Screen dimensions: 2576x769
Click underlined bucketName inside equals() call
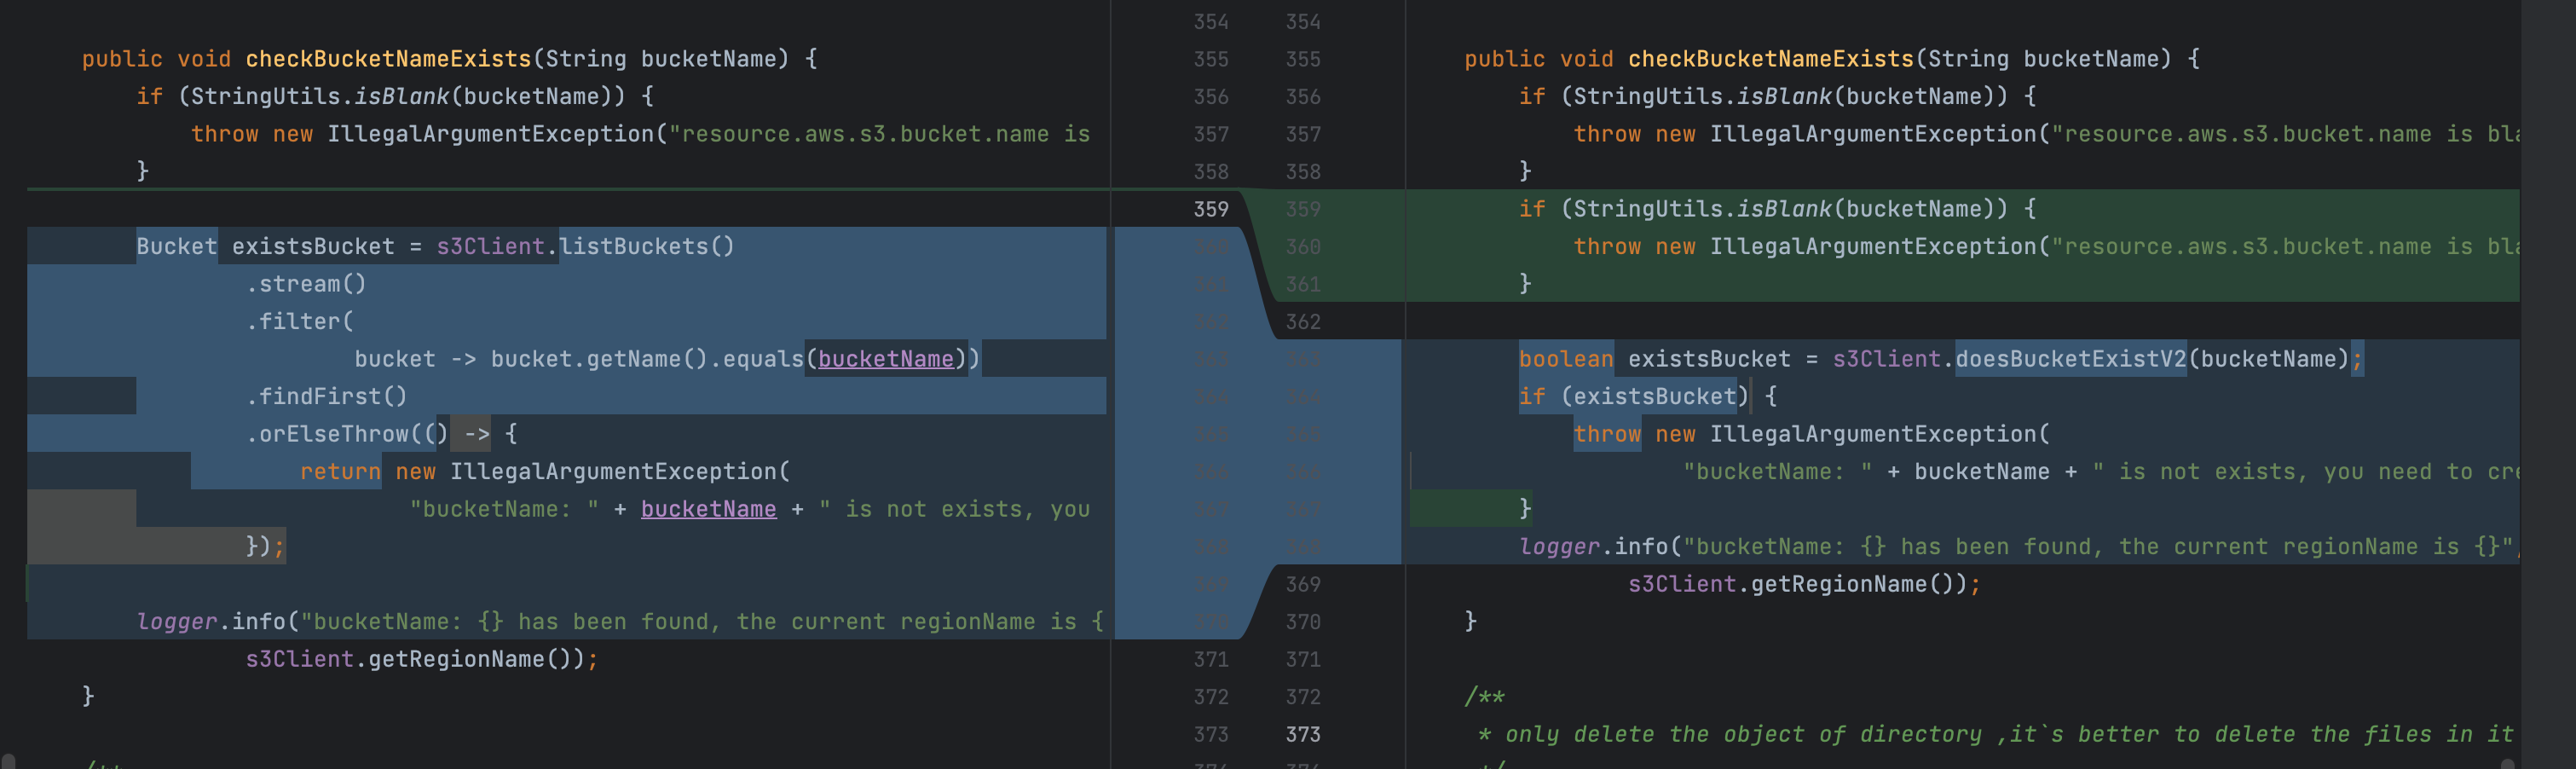point(885,359)
